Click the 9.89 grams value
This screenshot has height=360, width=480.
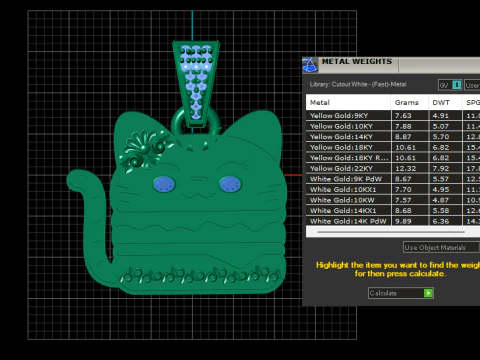click(403, 221)
